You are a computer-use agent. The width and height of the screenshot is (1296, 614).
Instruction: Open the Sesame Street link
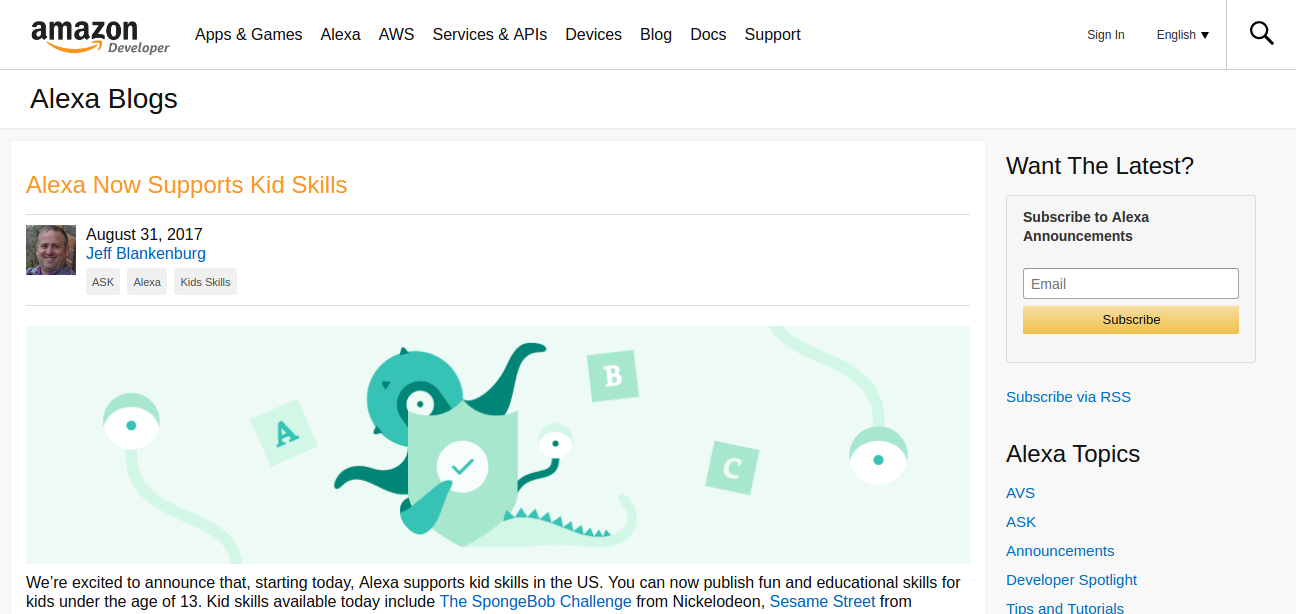click(822, 602)
